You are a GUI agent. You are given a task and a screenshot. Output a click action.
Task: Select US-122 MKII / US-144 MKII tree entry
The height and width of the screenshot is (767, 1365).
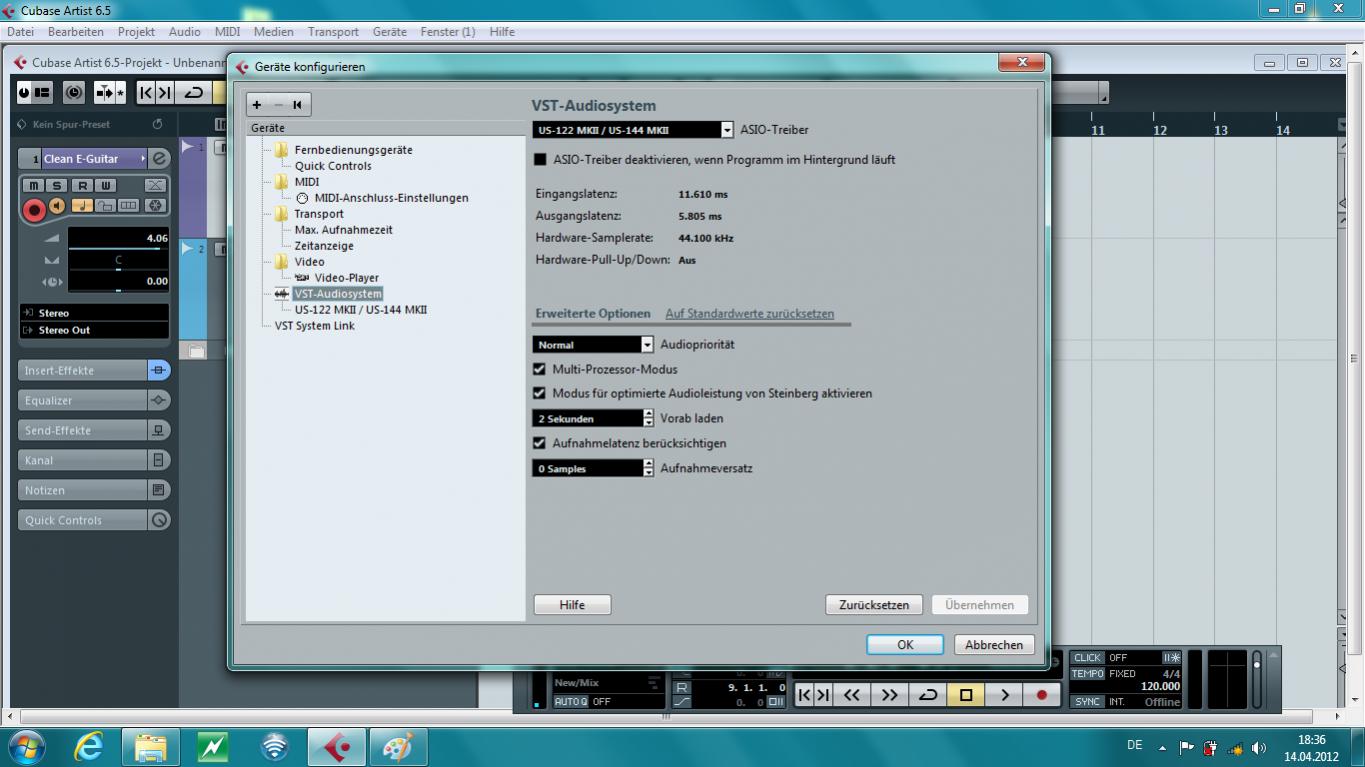point(360,310)
